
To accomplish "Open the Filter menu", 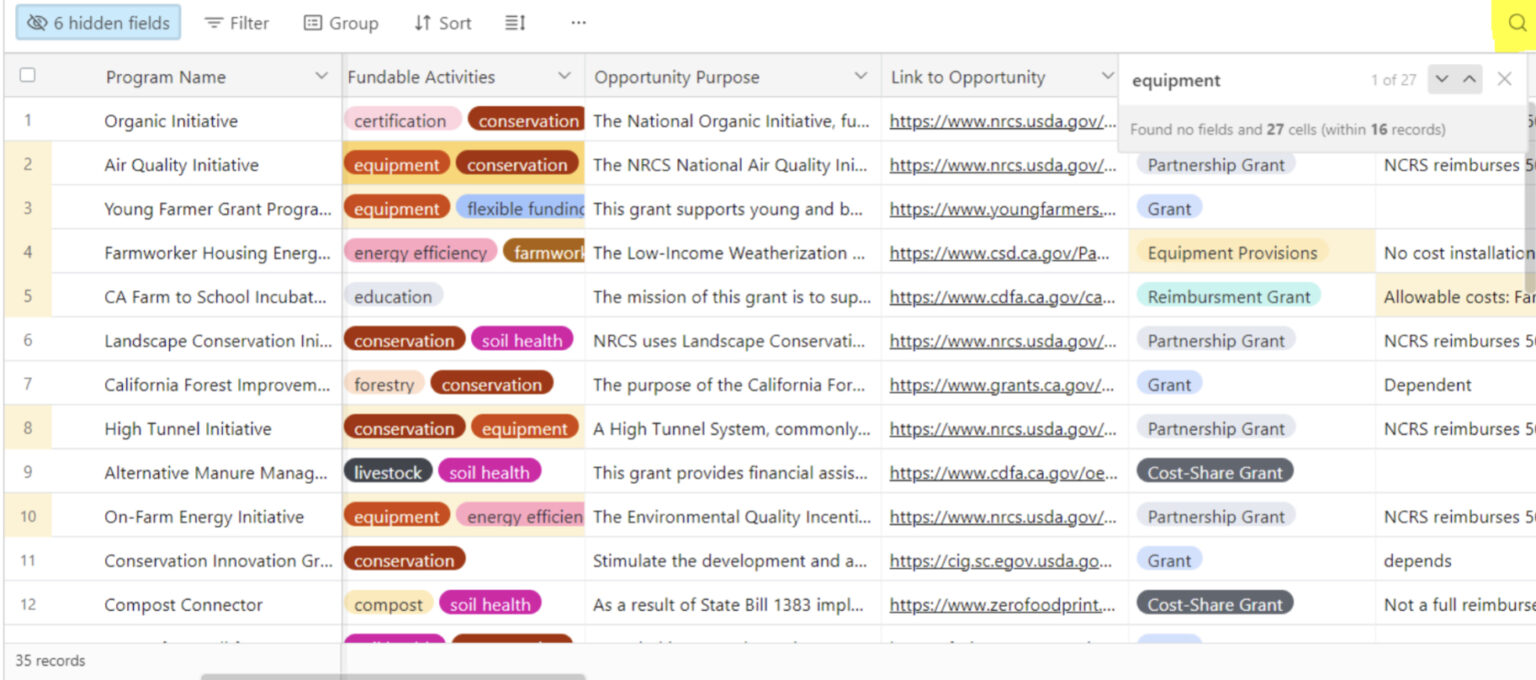I will pyautogui.click(x=237, y=23).
